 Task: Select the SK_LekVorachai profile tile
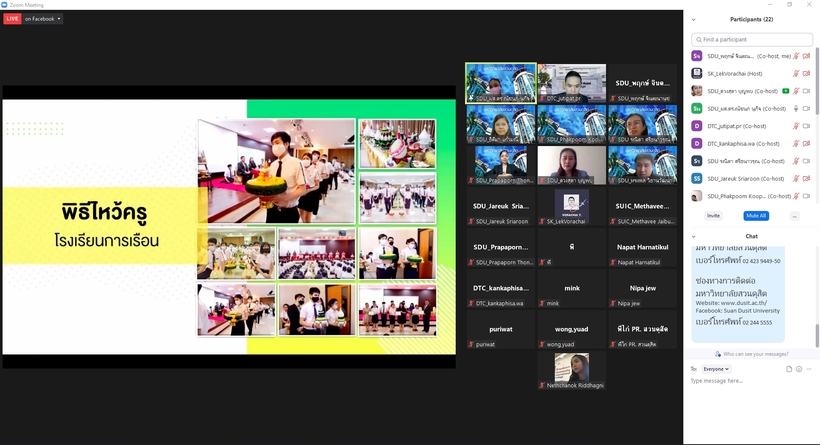[572, 206]
